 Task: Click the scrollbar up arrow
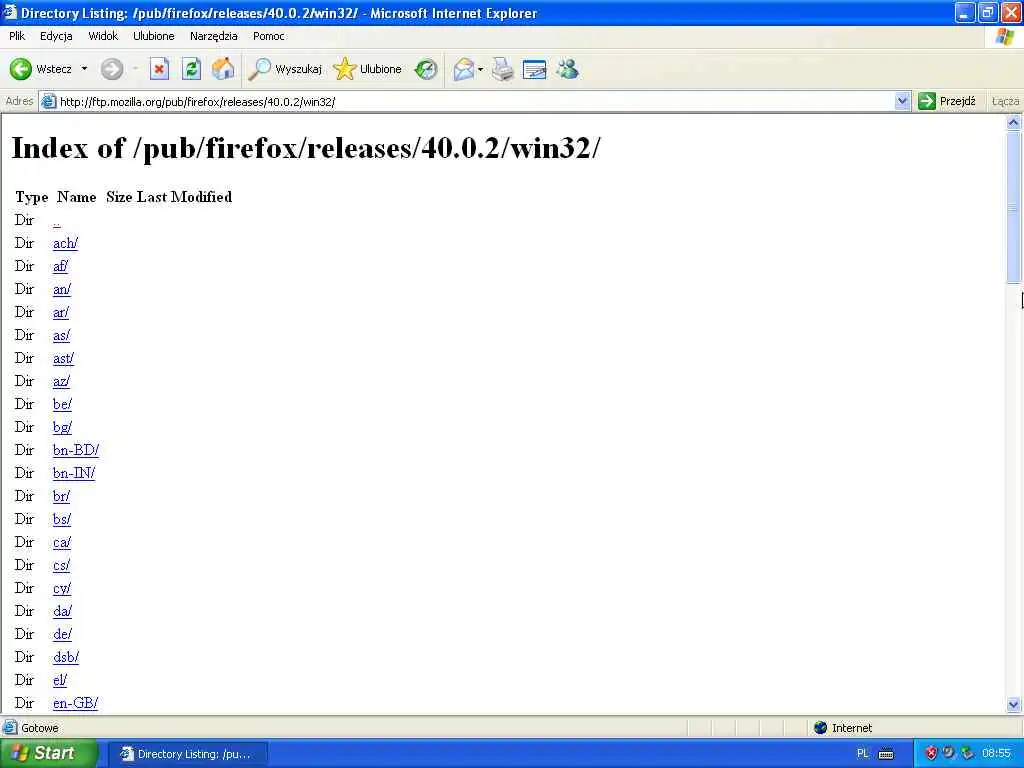point(1013,122)
